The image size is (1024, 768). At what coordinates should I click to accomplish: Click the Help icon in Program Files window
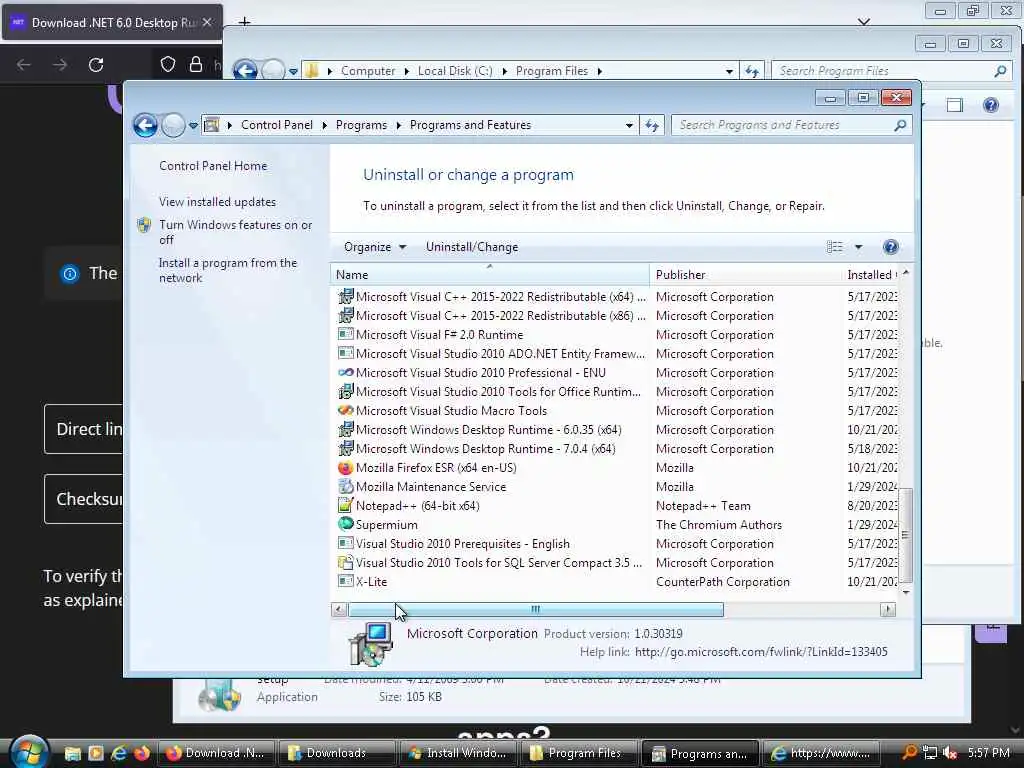coord(991,105)
